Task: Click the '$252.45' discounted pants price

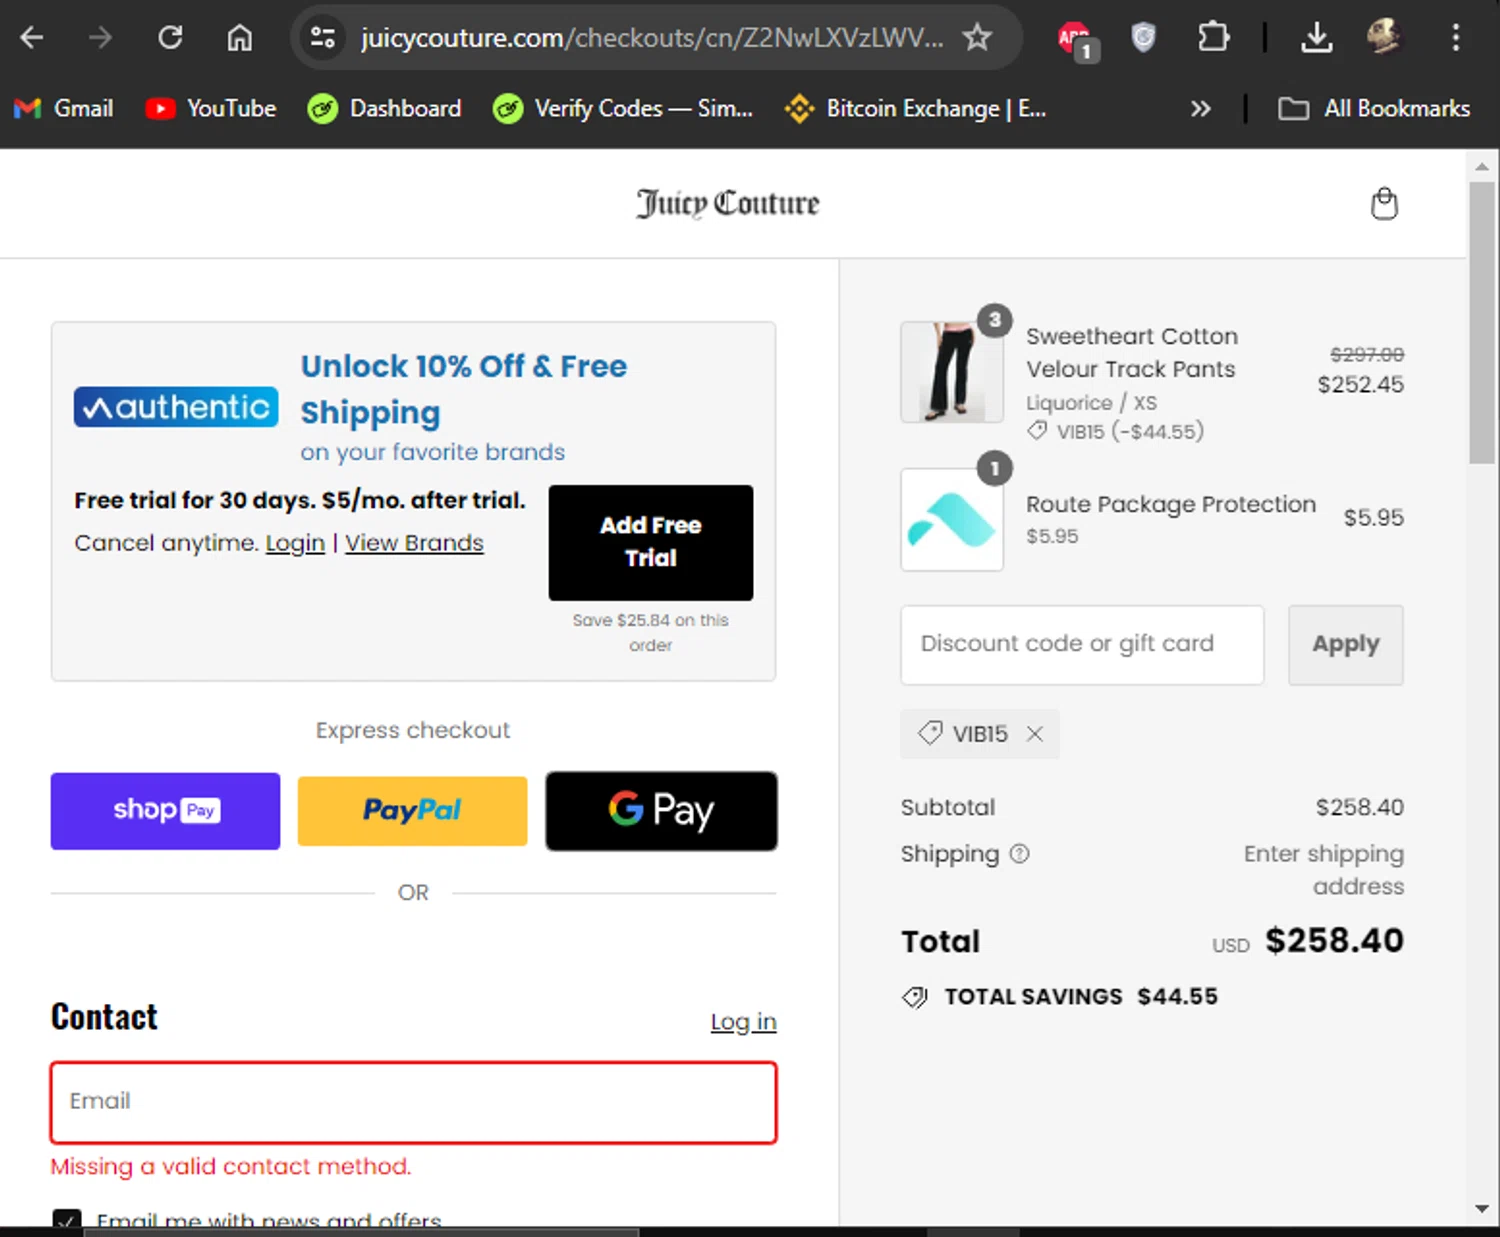Action: point(1360,384)
